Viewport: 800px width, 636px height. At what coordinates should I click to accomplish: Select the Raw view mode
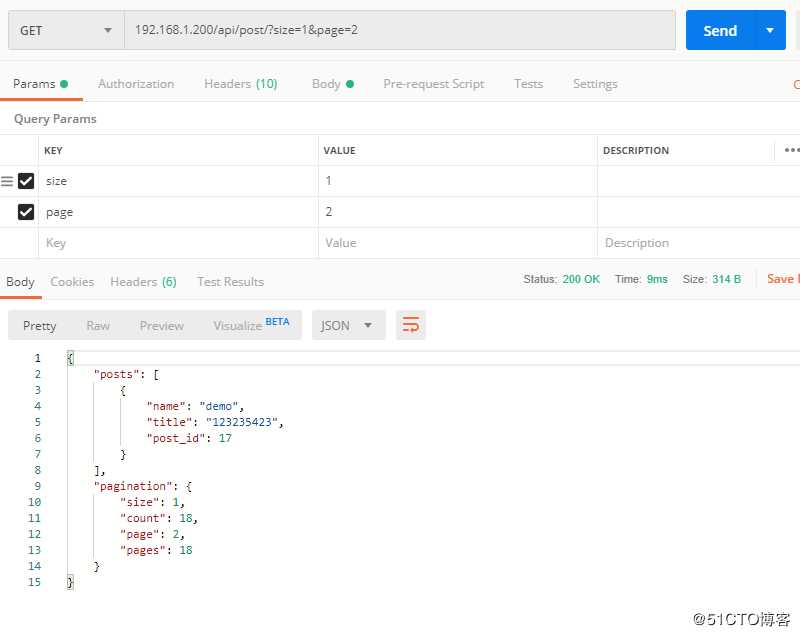tap(98, 326)
